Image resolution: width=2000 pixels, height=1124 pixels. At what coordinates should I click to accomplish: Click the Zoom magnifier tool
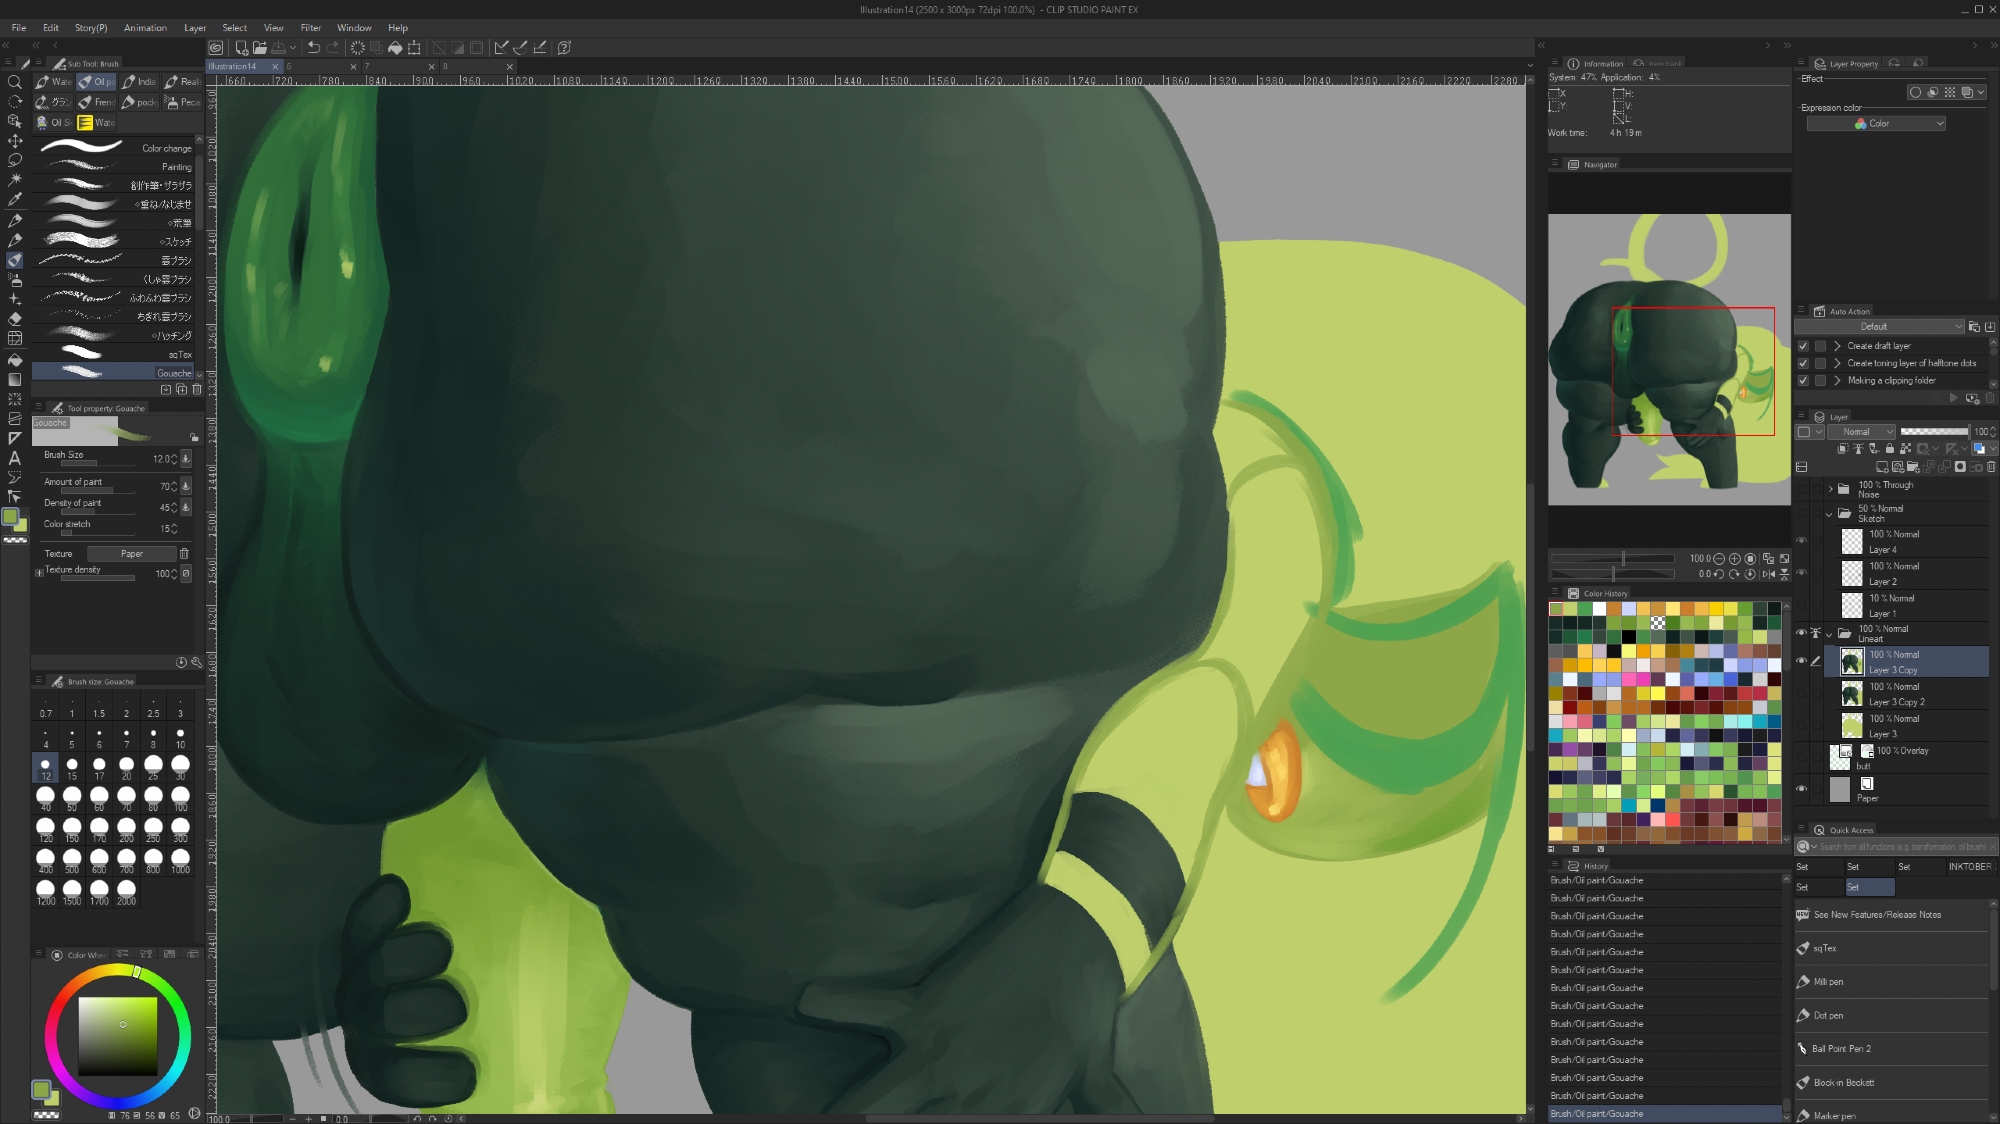click(15, 82)
